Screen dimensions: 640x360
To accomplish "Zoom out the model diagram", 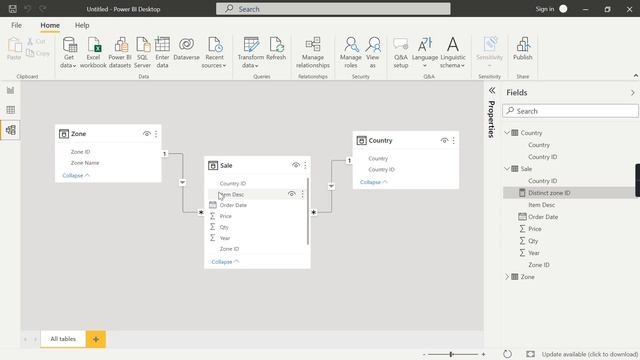I will point(424,354).
